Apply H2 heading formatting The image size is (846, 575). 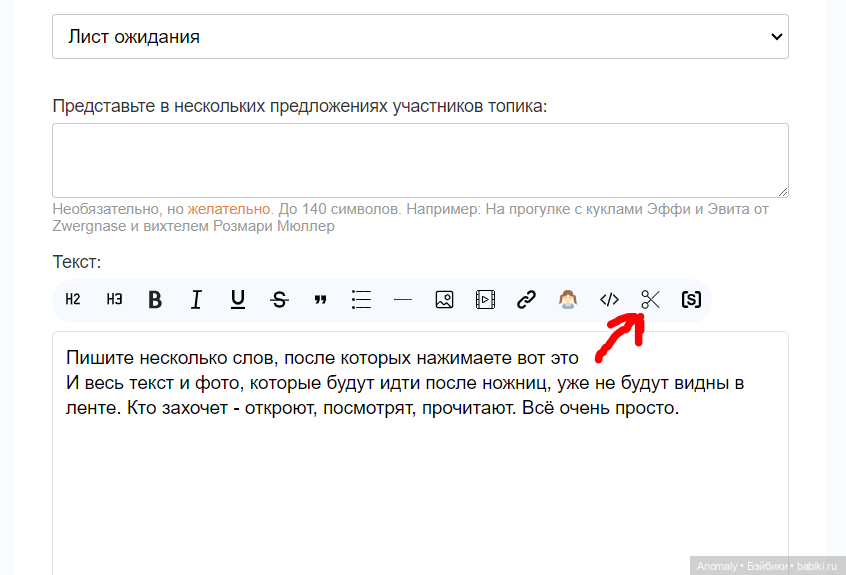coord(73,299)
